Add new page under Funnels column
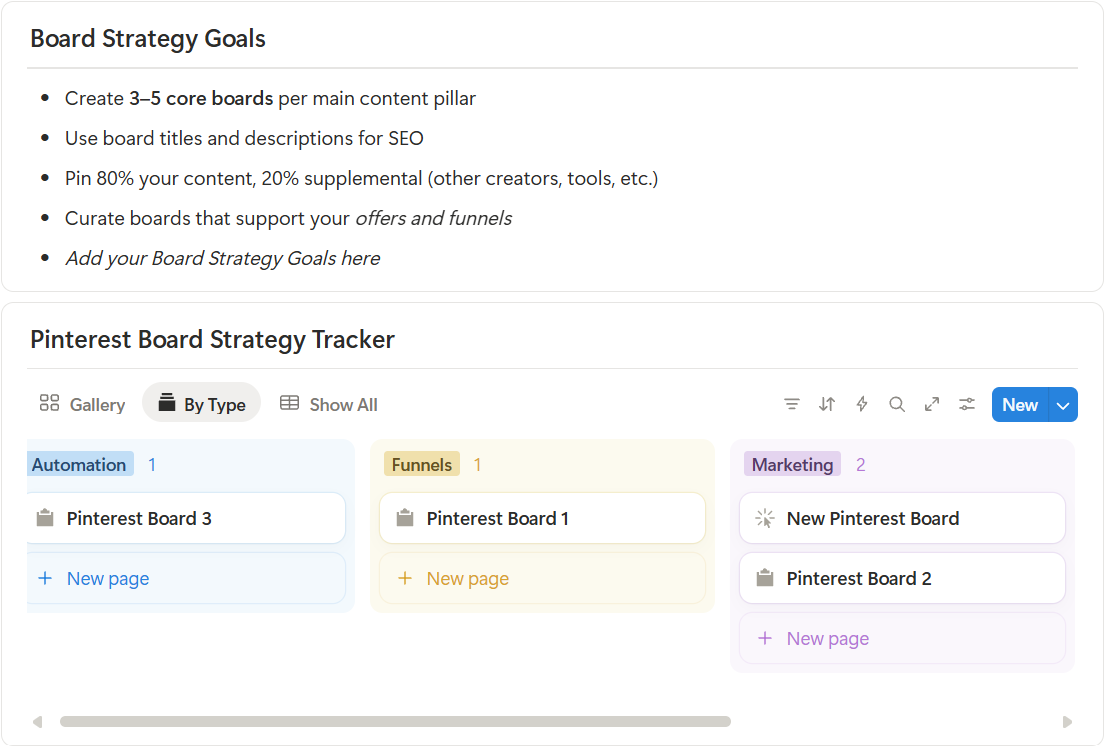1105x747 pixels. (x=467, y=579)
